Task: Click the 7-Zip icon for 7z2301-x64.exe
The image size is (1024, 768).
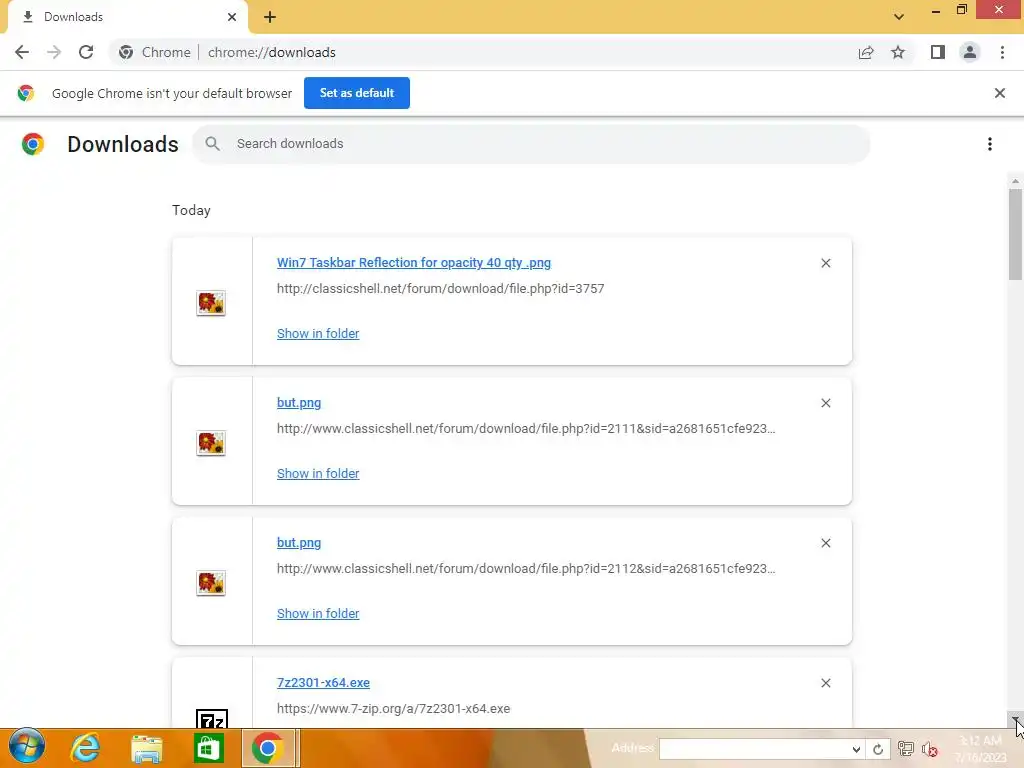Action: [212, 718]
